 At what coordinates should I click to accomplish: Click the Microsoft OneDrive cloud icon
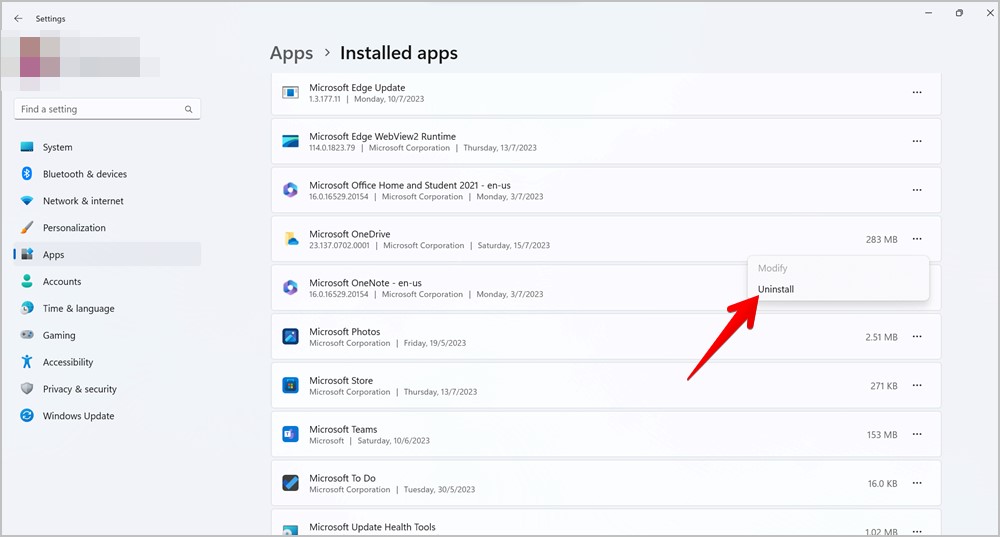[290, 239]
